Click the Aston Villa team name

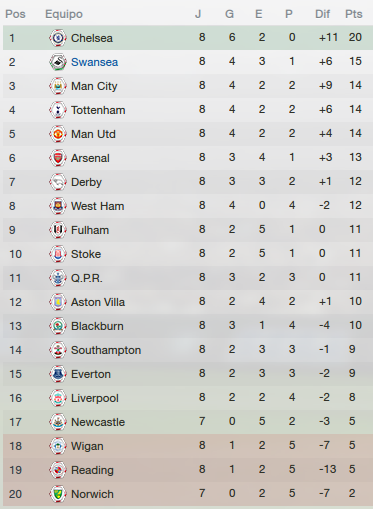[x=98, y=302]
